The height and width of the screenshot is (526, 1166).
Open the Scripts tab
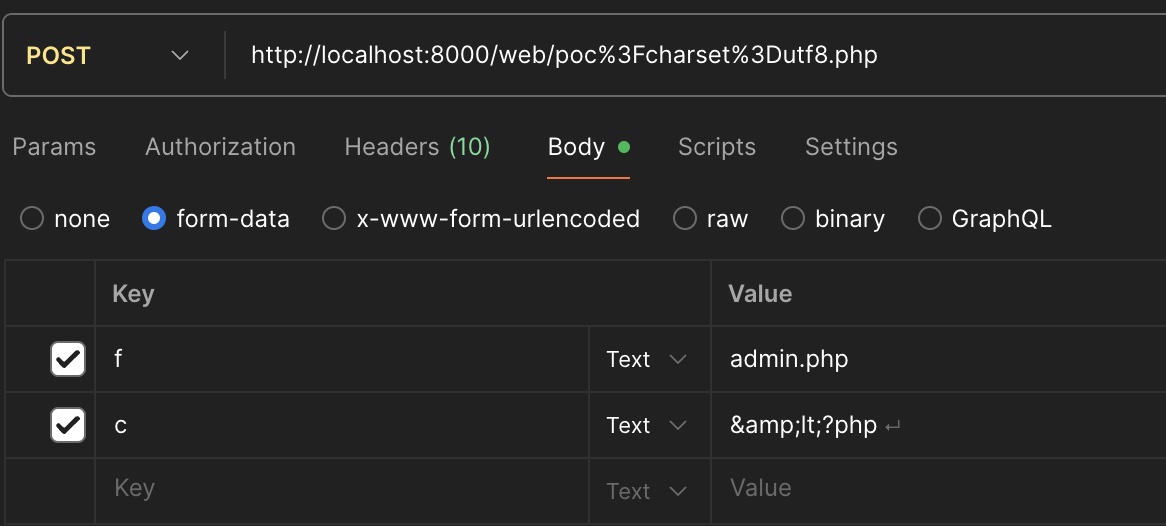(x=716, y=147)
